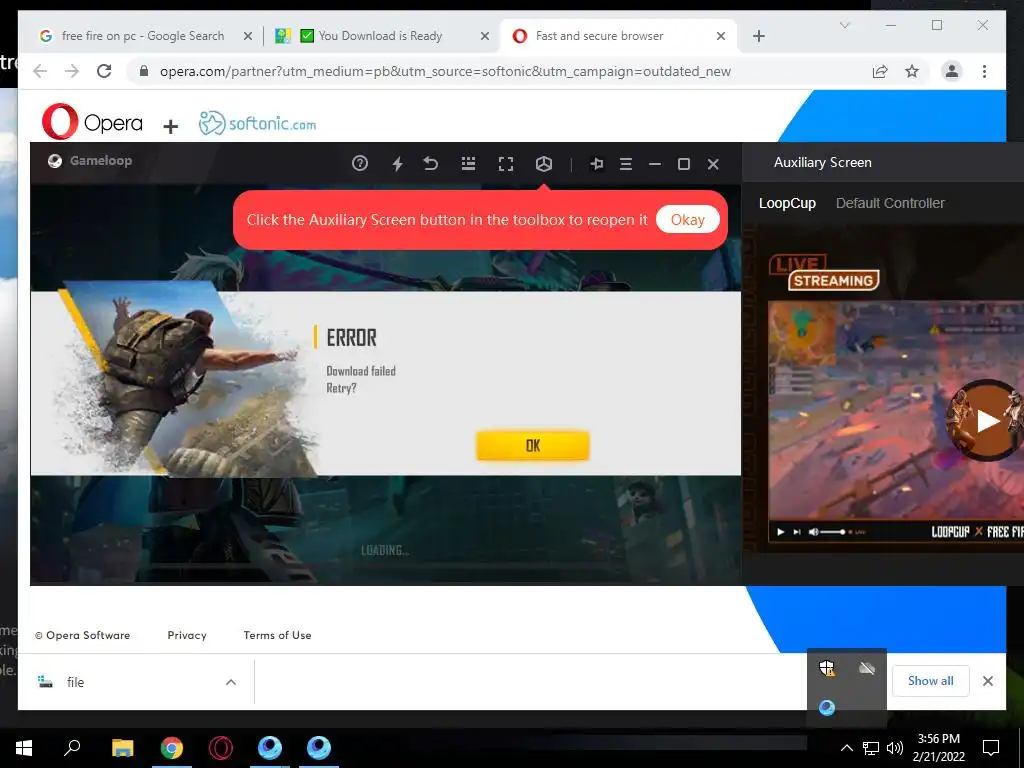Skip to the next video in the player

coord(797,532)
